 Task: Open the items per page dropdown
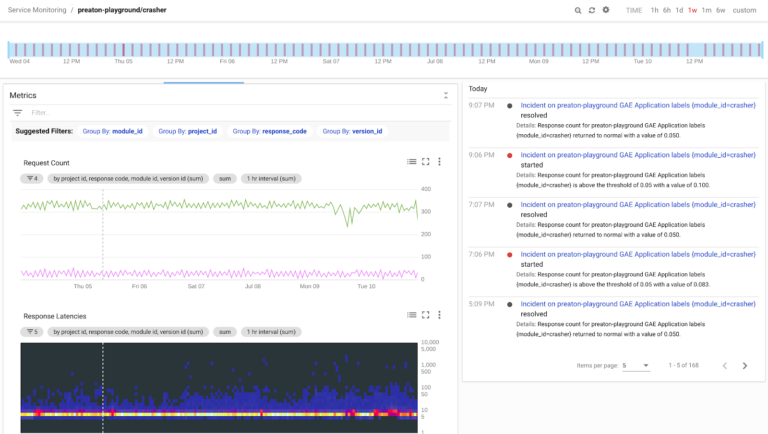click(x=634, y=366)
